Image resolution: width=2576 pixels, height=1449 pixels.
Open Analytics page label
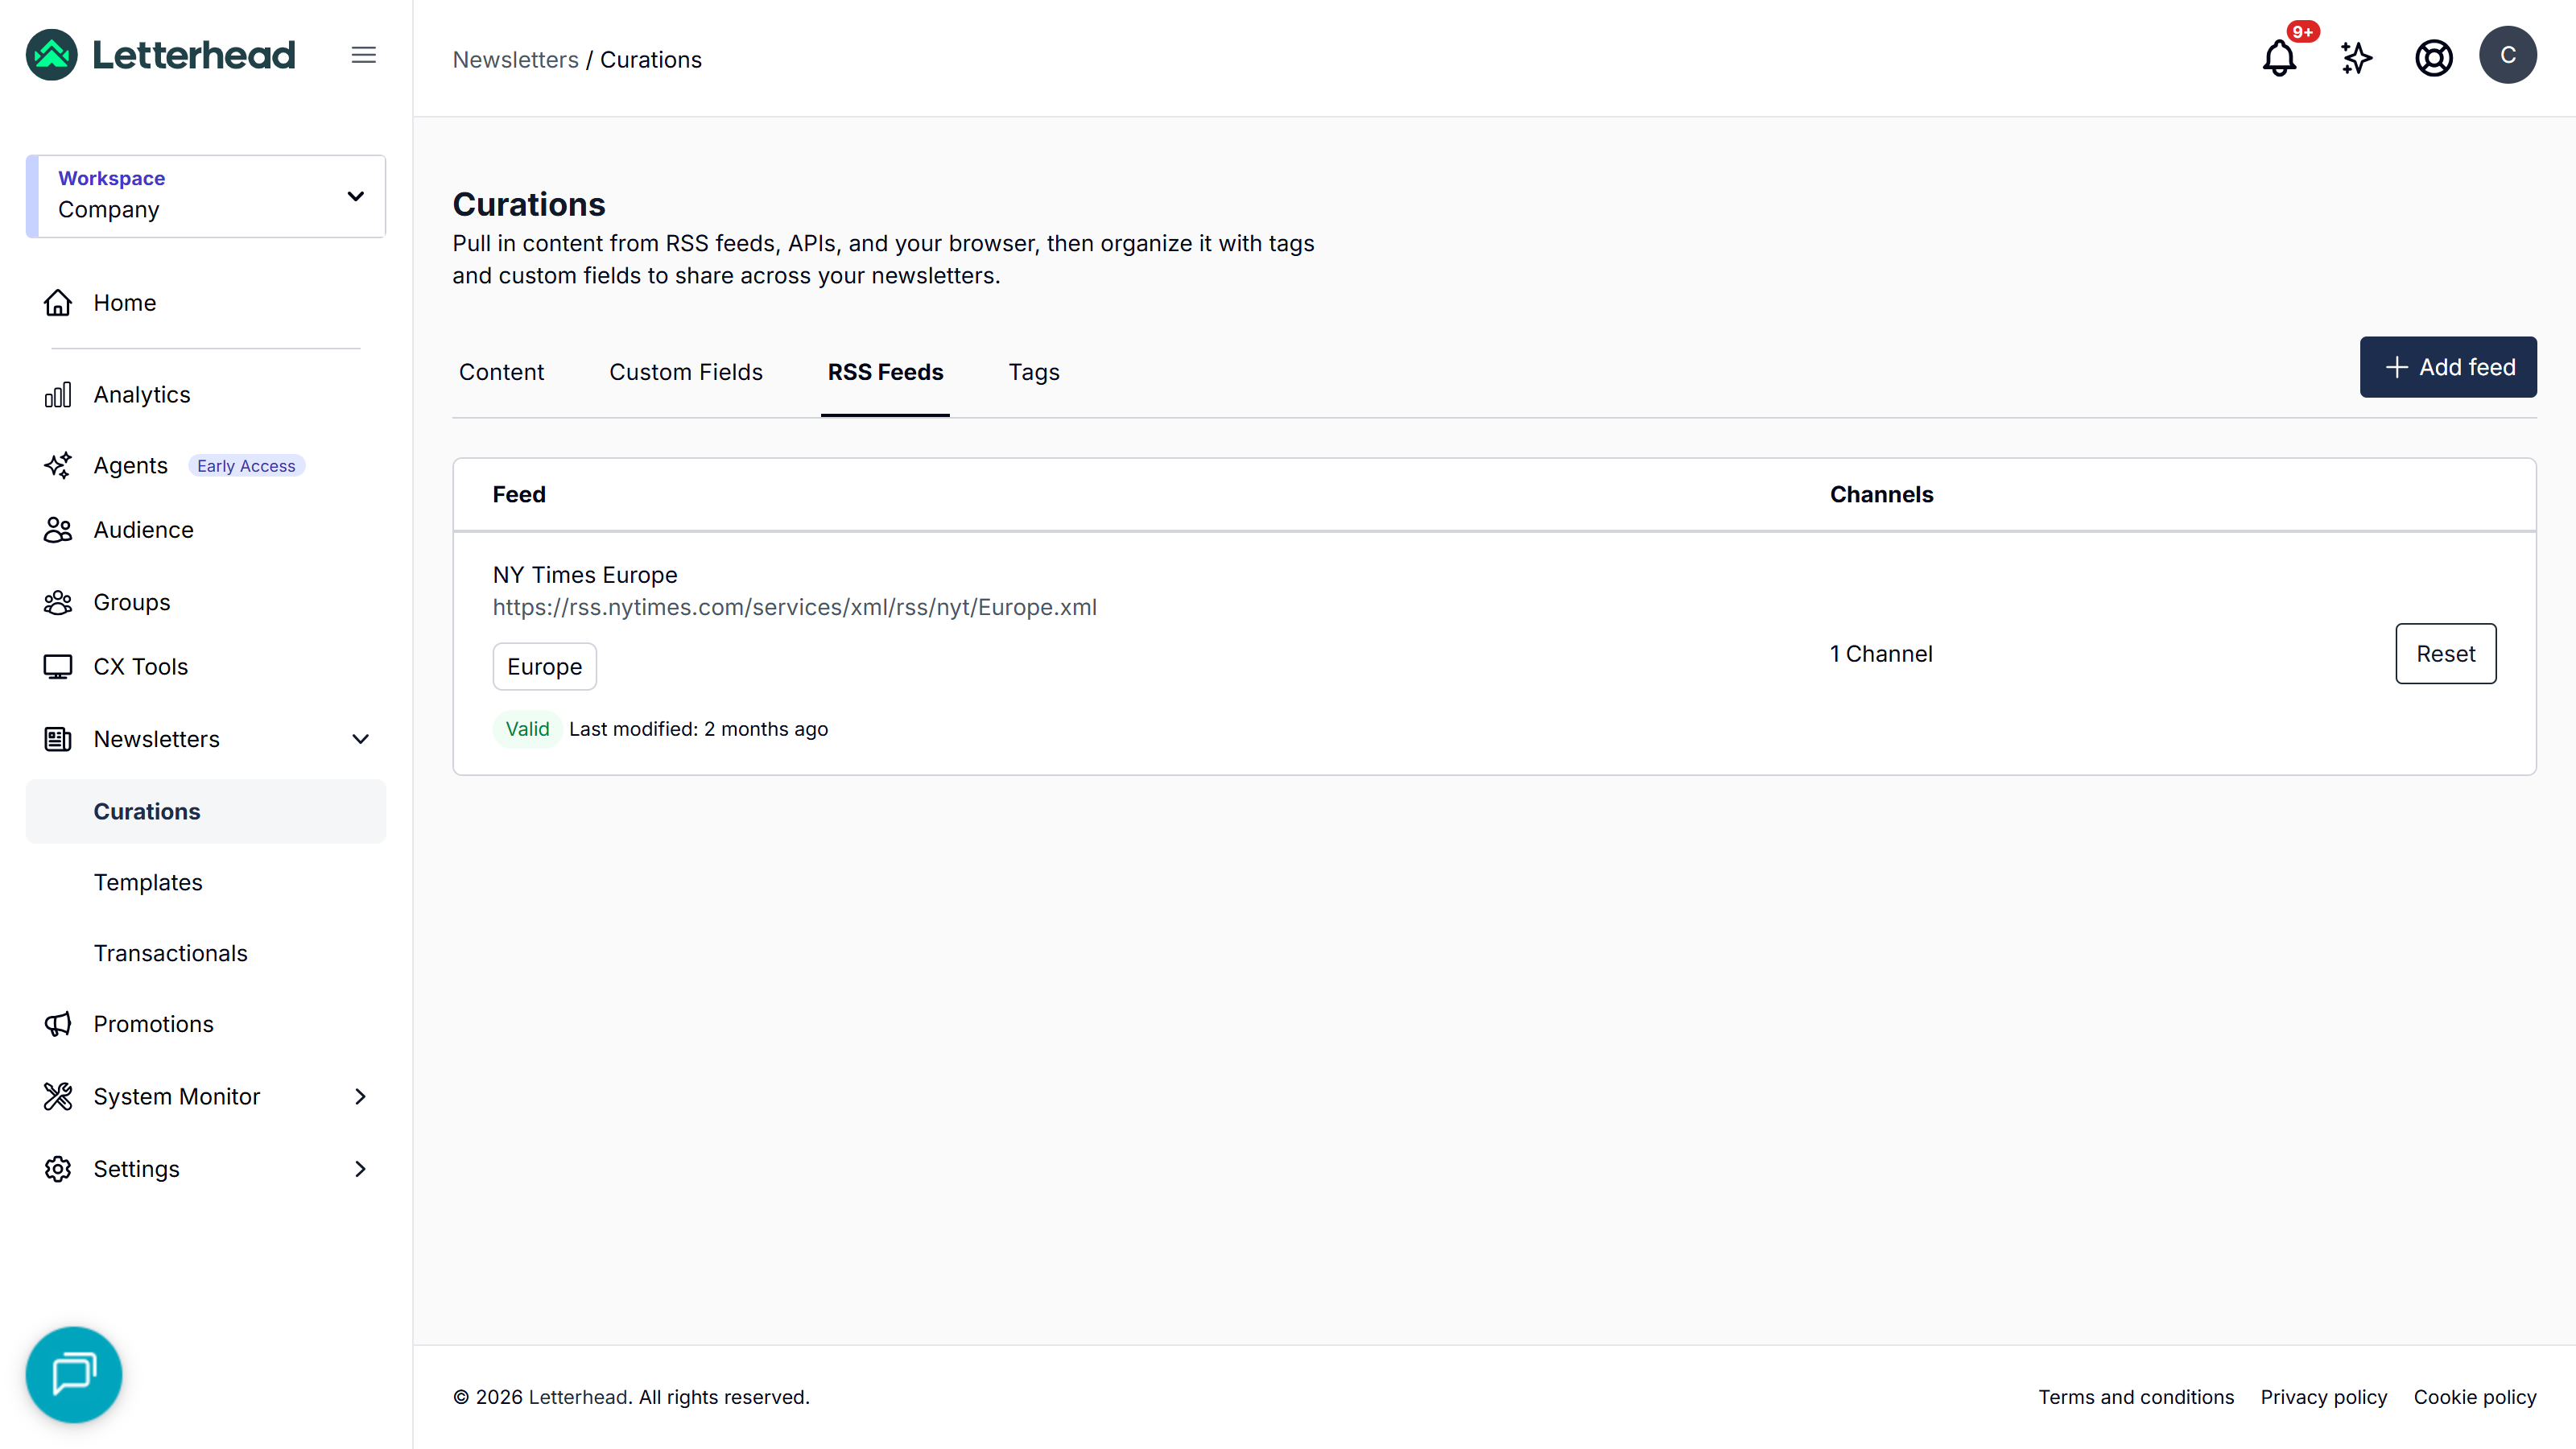[x=142, y=395]
